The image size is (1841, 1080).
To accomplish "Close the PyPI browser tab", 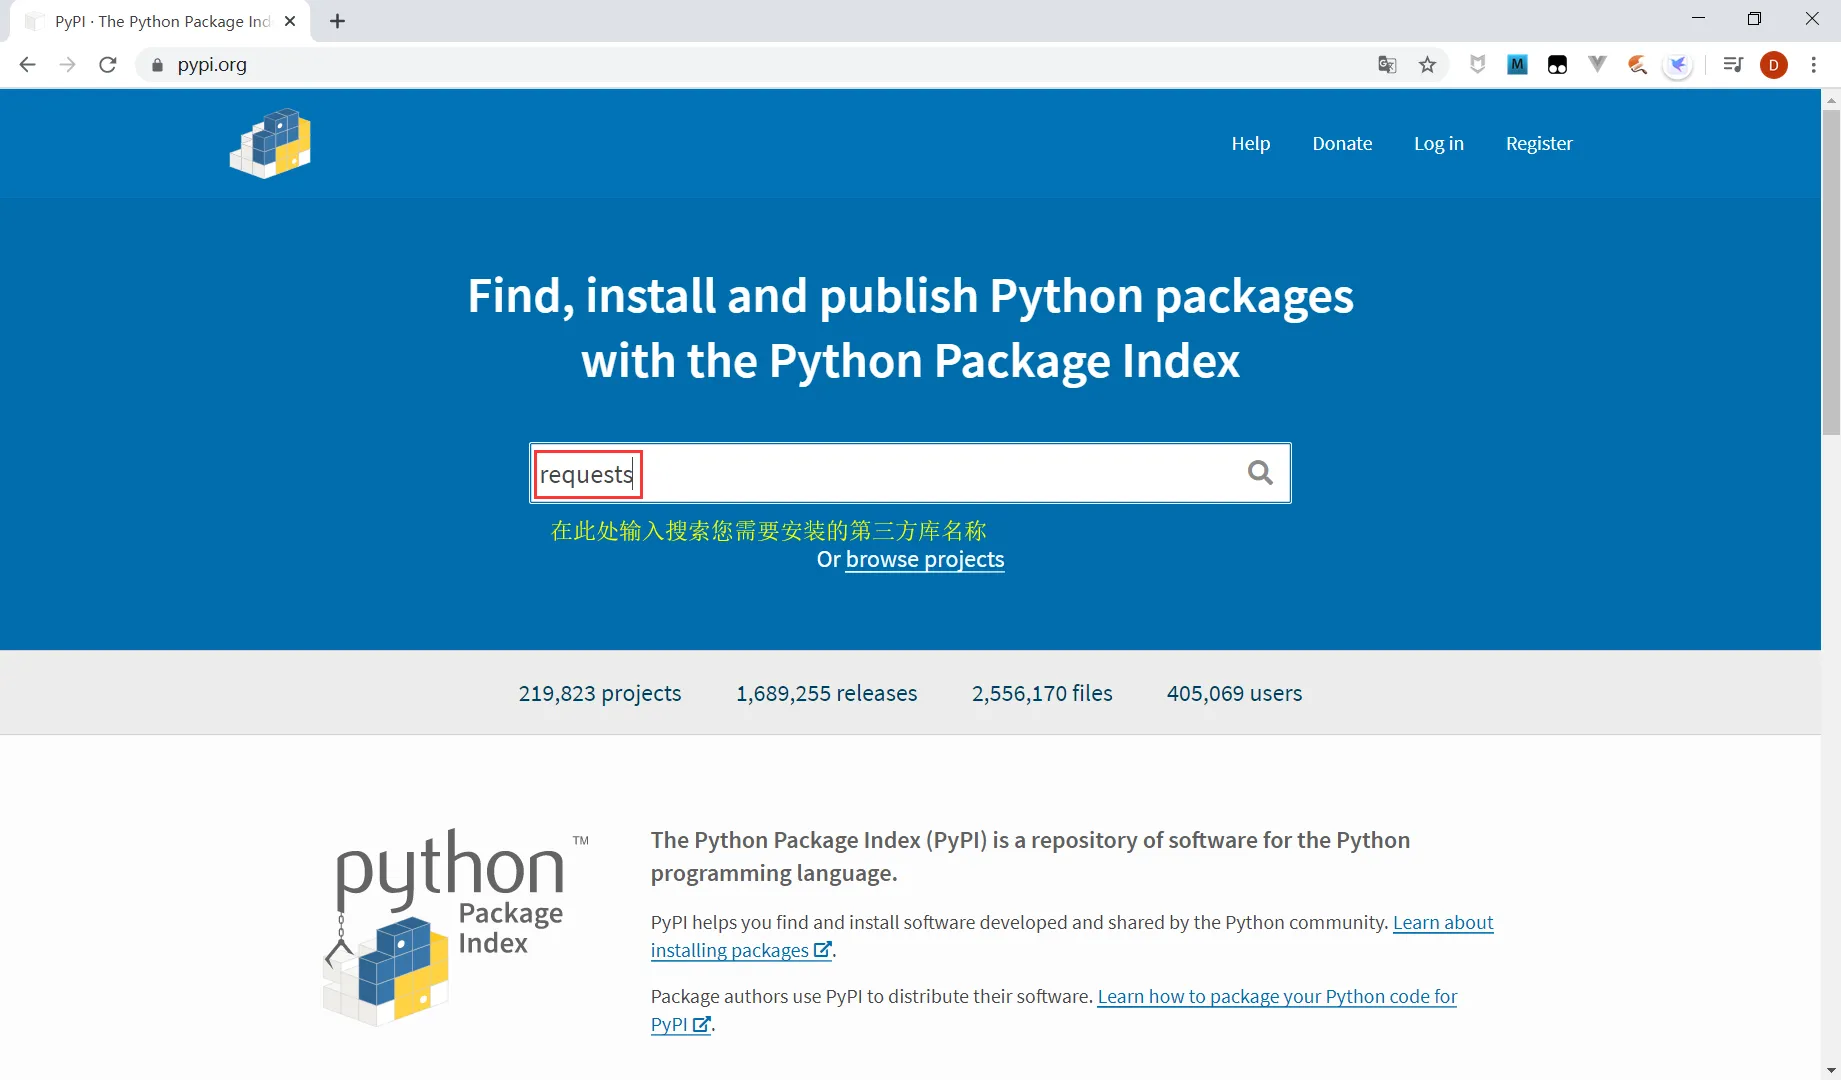I will pyautogui.click(x=290, y=21).
